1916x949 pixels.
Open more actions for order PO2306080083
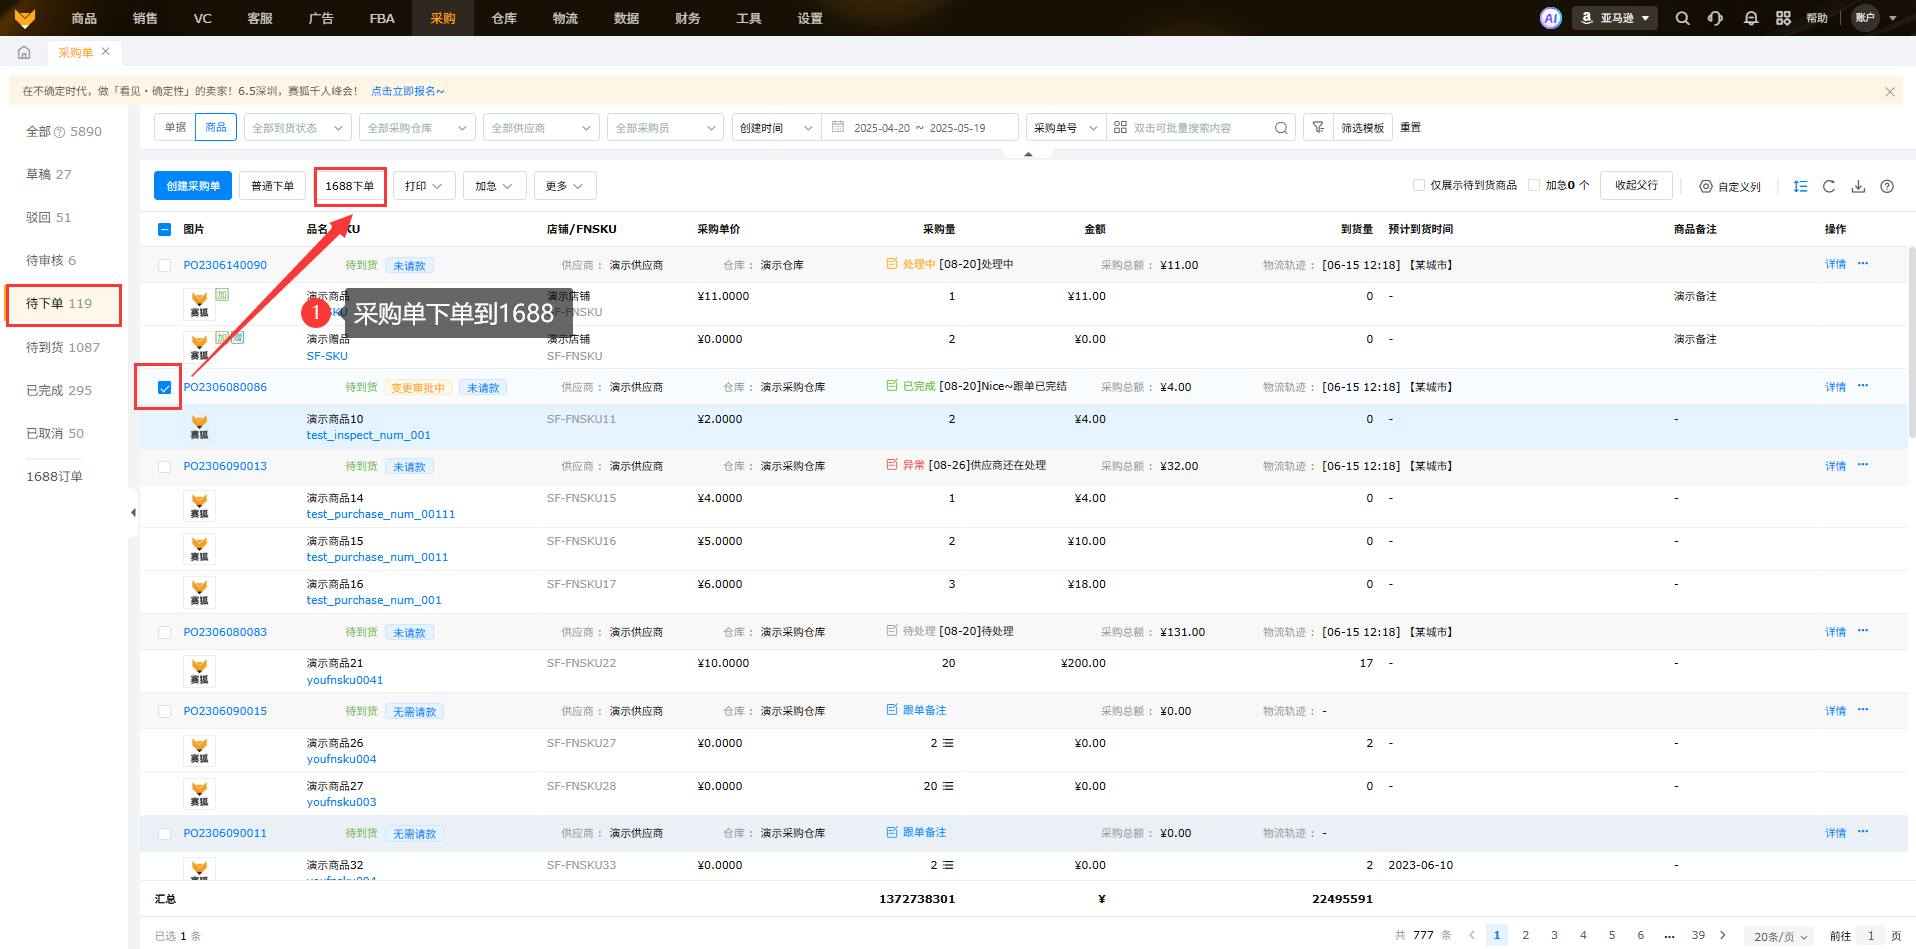[1863, 631]
